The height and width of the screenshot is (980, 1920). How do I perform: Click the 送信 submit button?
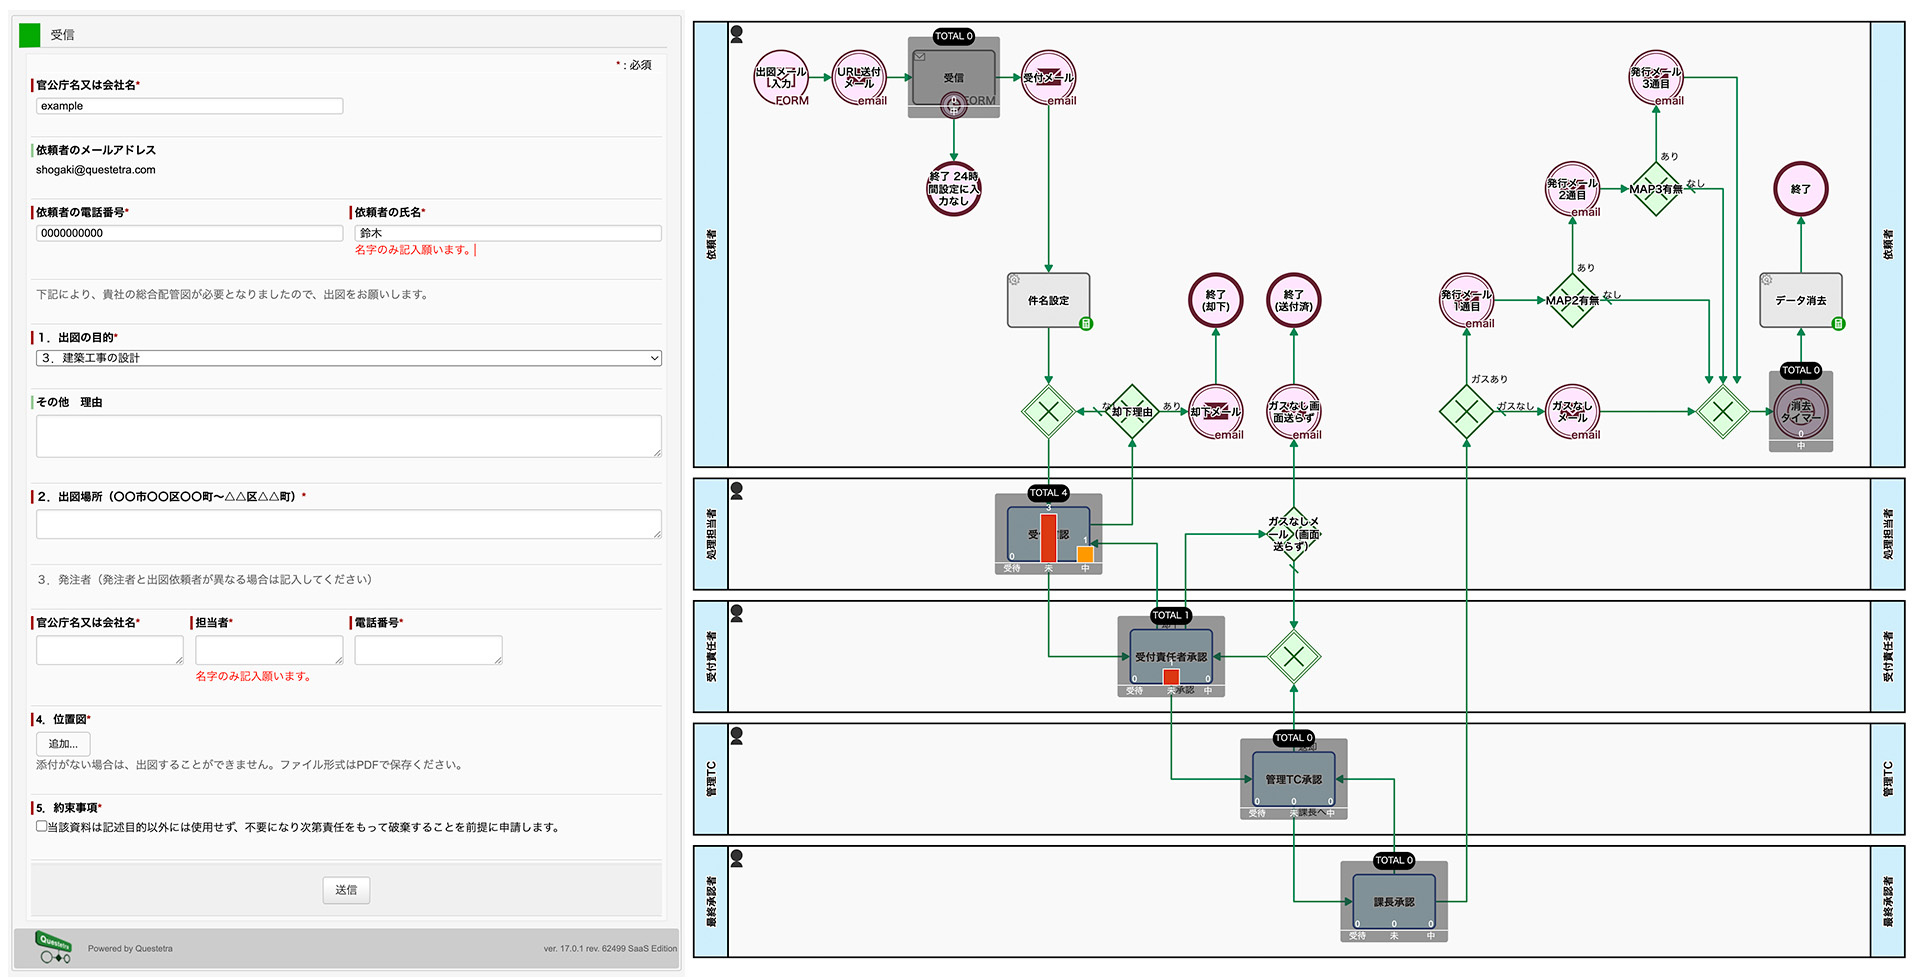tap(346, 890)
